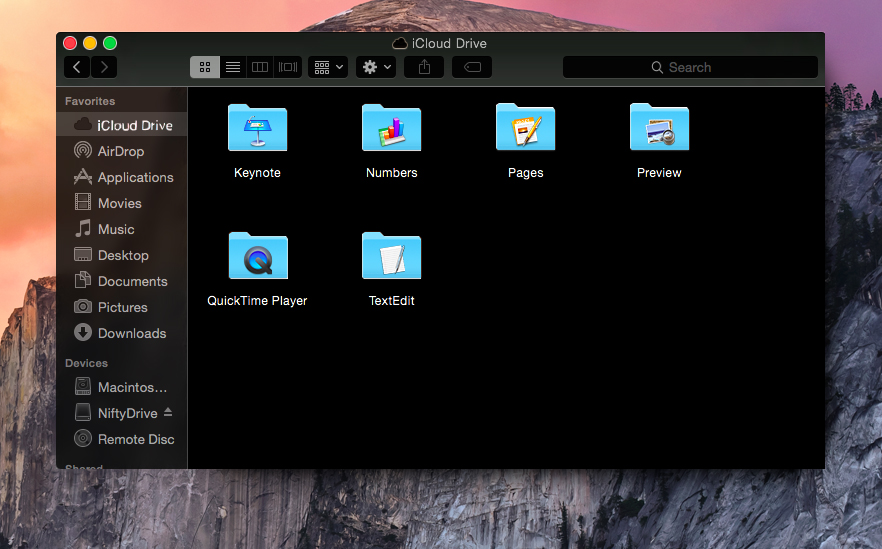Open the TextEdit folder icon

(x=392, y=255)
